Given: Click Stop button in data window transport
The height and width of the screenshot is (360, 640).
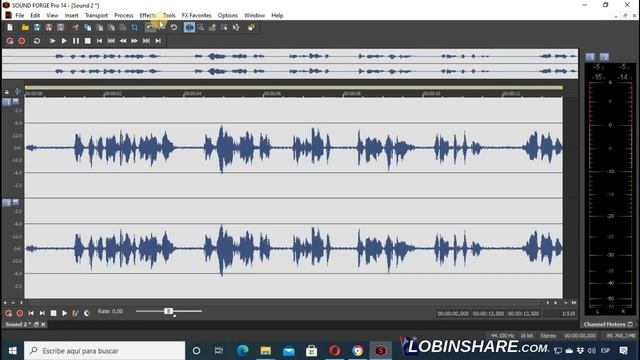Looking at the screenshot, I should click(x=53, y=313).
